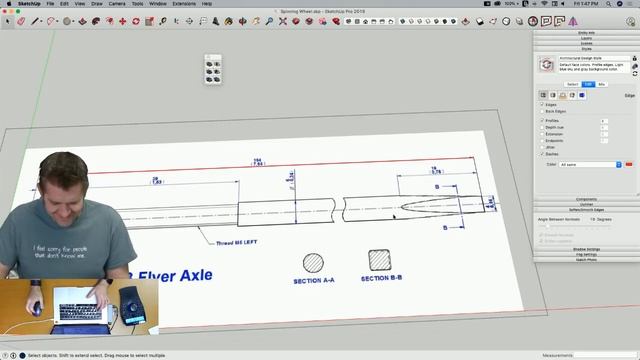The image size is (640, 360).
Task: Click the update style refresh icon
Action: [x=635, y=73]
